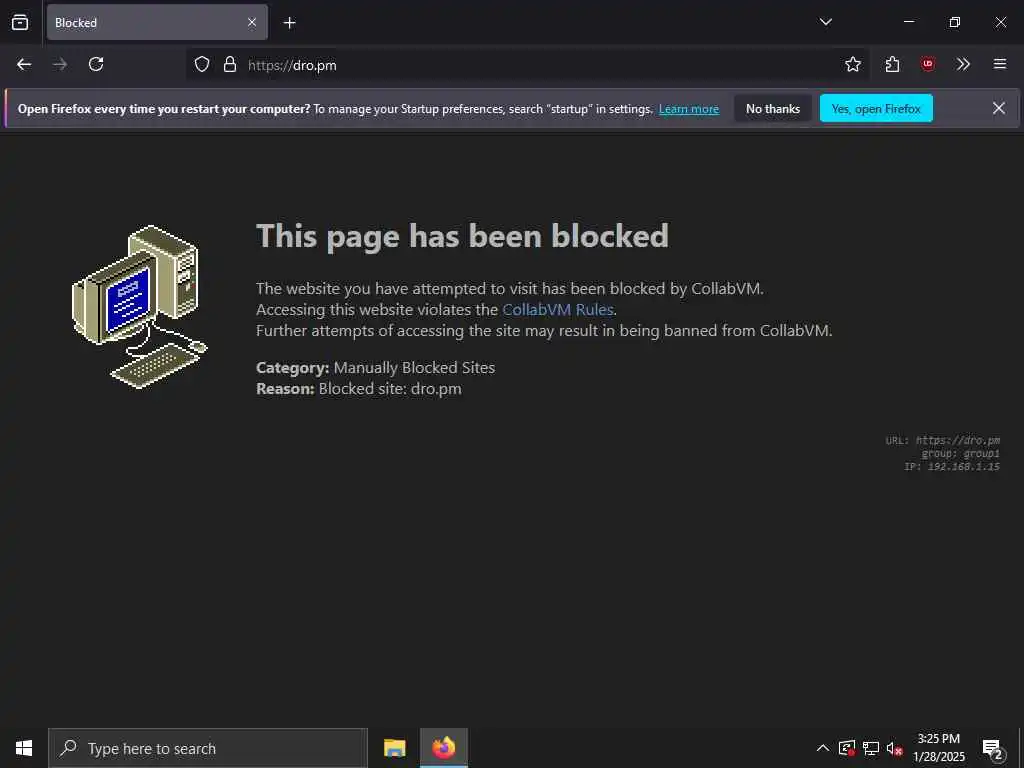Go back to previous page
Image resolution: width=1024 pixels, height=768 pixels.
tap(24, 64)
